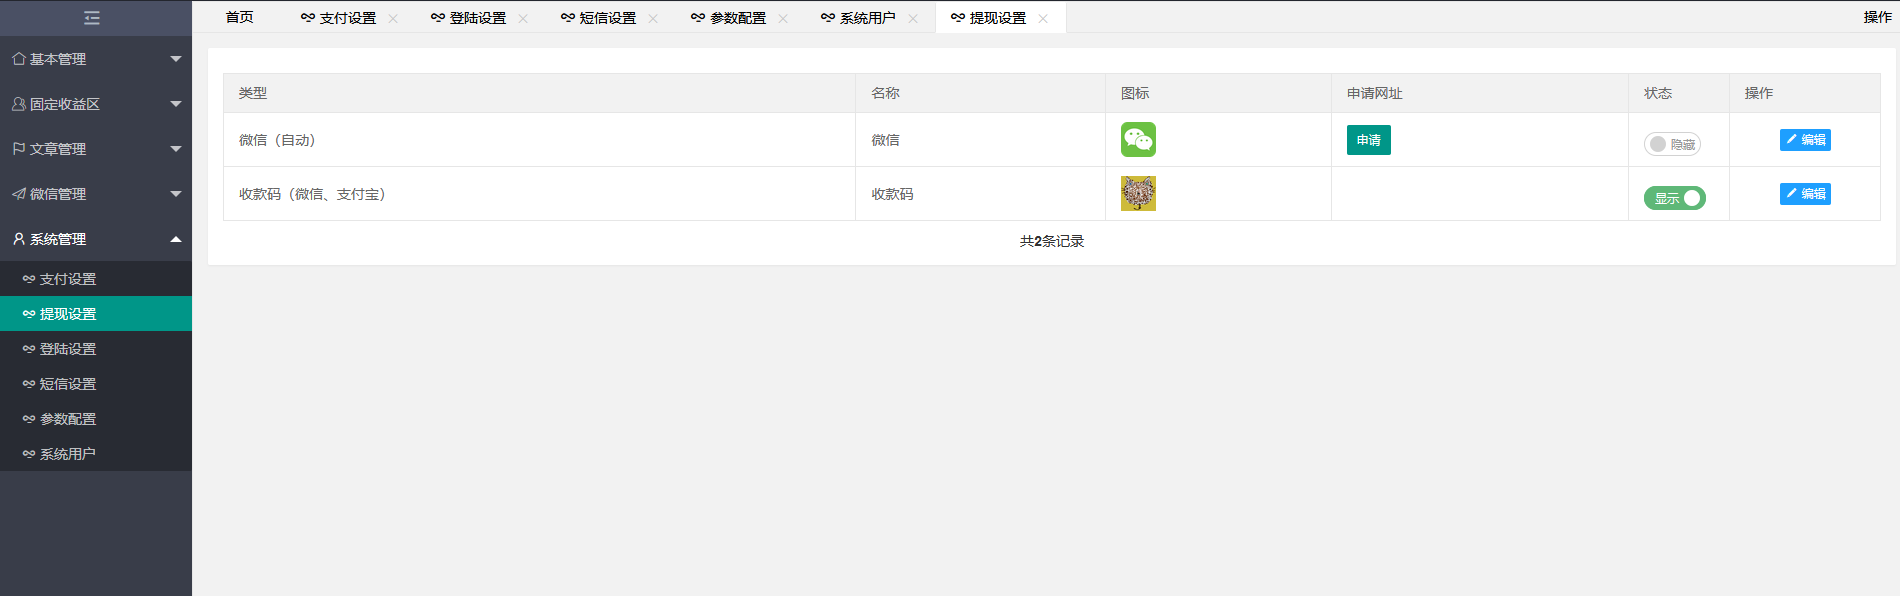Image resolution: width=1900 pixels, height=596 pixels.
Task: Expand the 微信管理 sidebar menu
Action: 96,194
